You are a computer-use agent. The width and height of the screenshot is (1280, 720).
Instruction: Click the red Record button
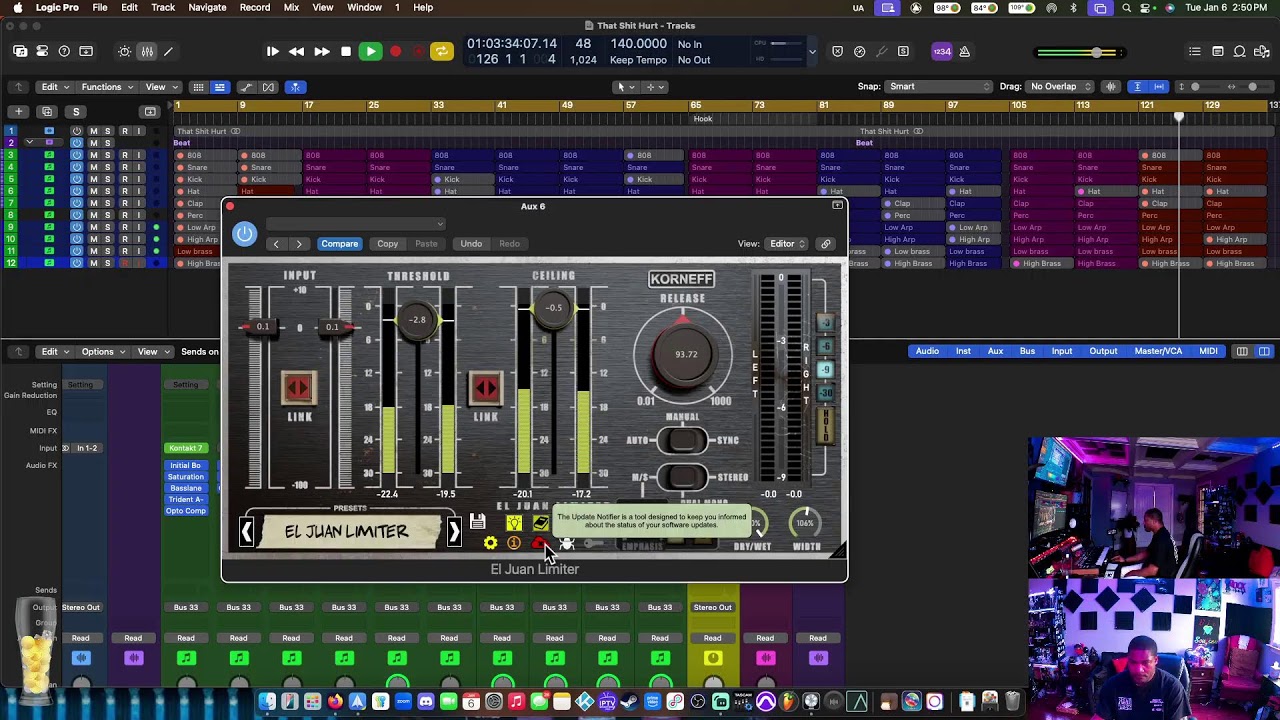pos(395,51)
